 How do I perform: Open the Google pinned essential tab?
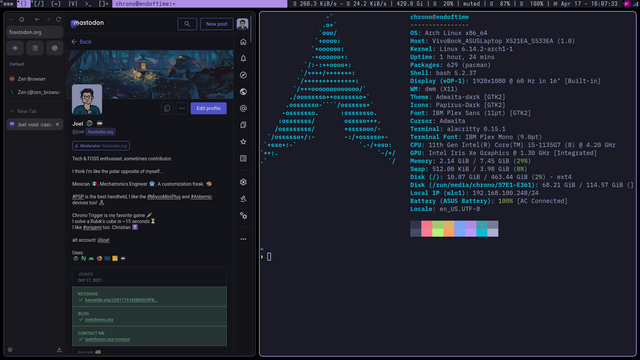pos(55,48)
